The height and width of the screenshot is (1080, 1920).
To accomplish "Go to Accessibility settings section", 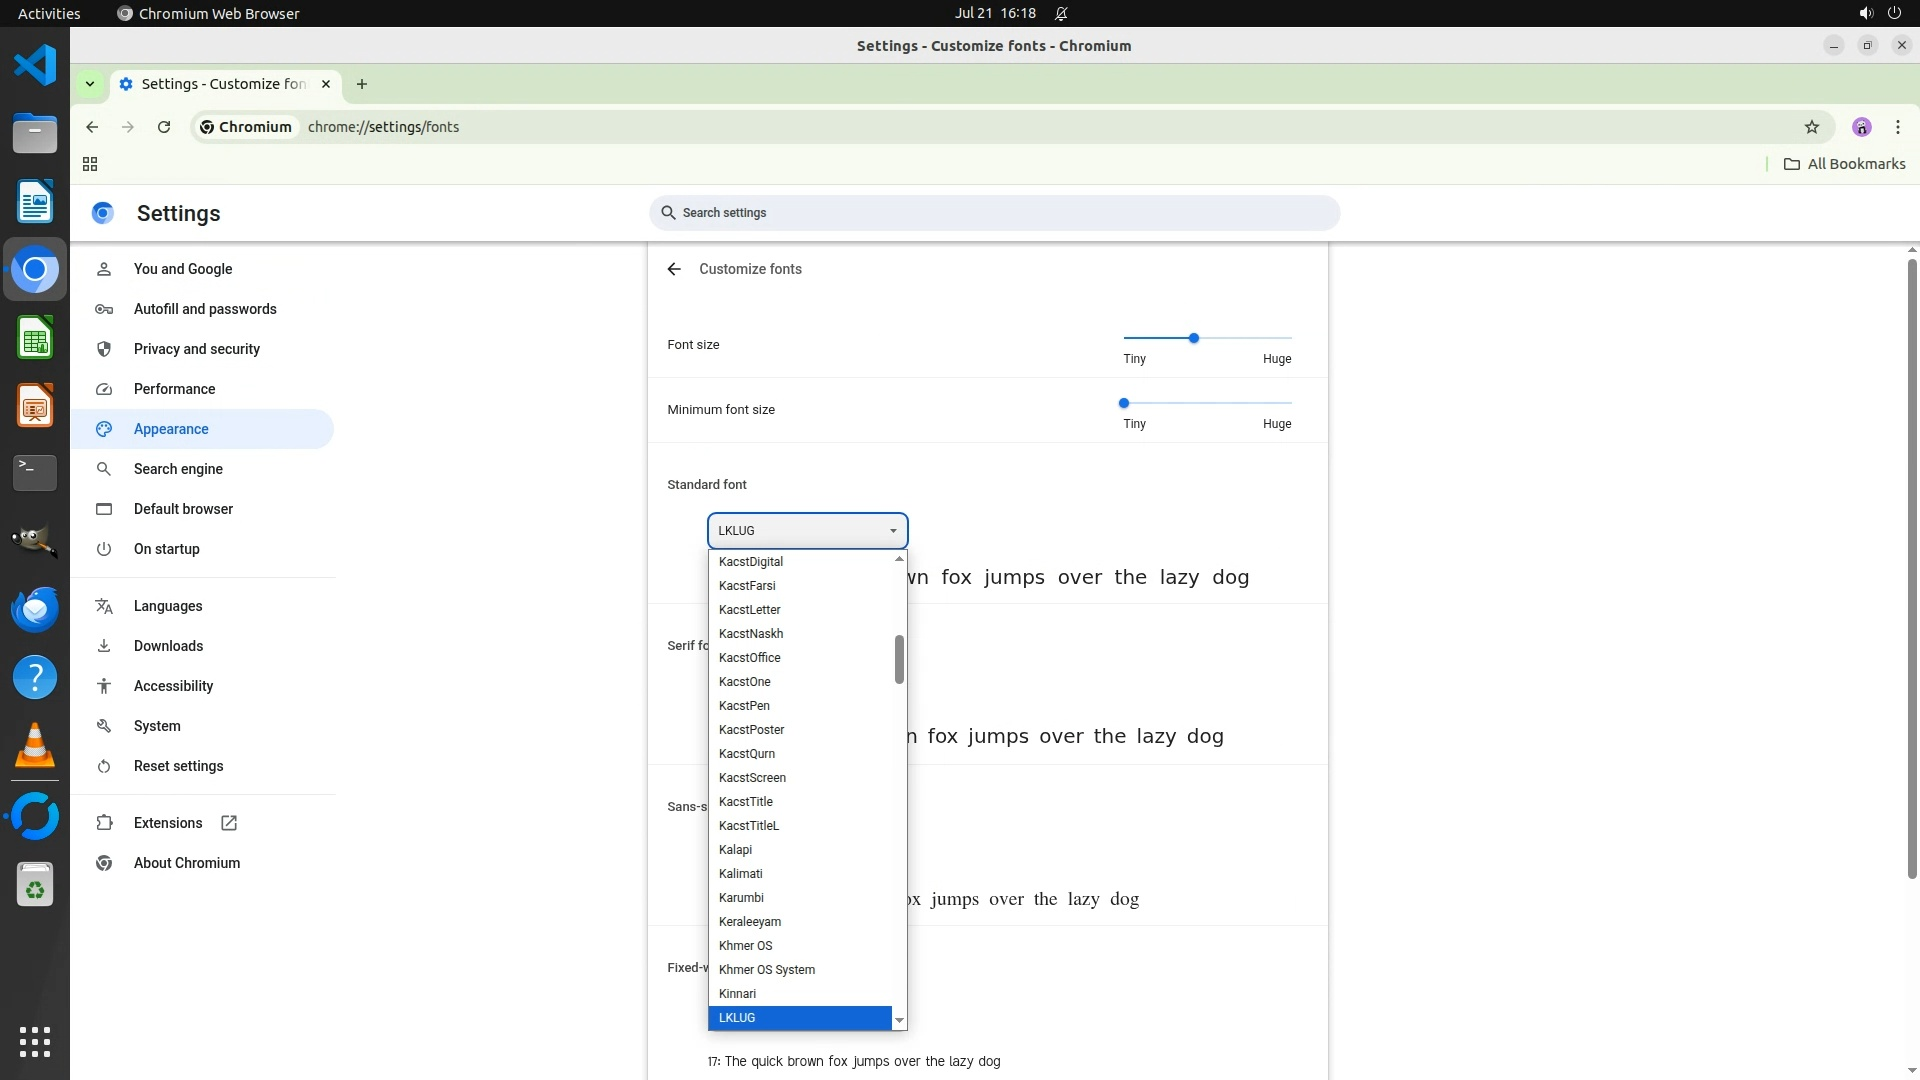I will pyautogui.click(x=174, y=686).
